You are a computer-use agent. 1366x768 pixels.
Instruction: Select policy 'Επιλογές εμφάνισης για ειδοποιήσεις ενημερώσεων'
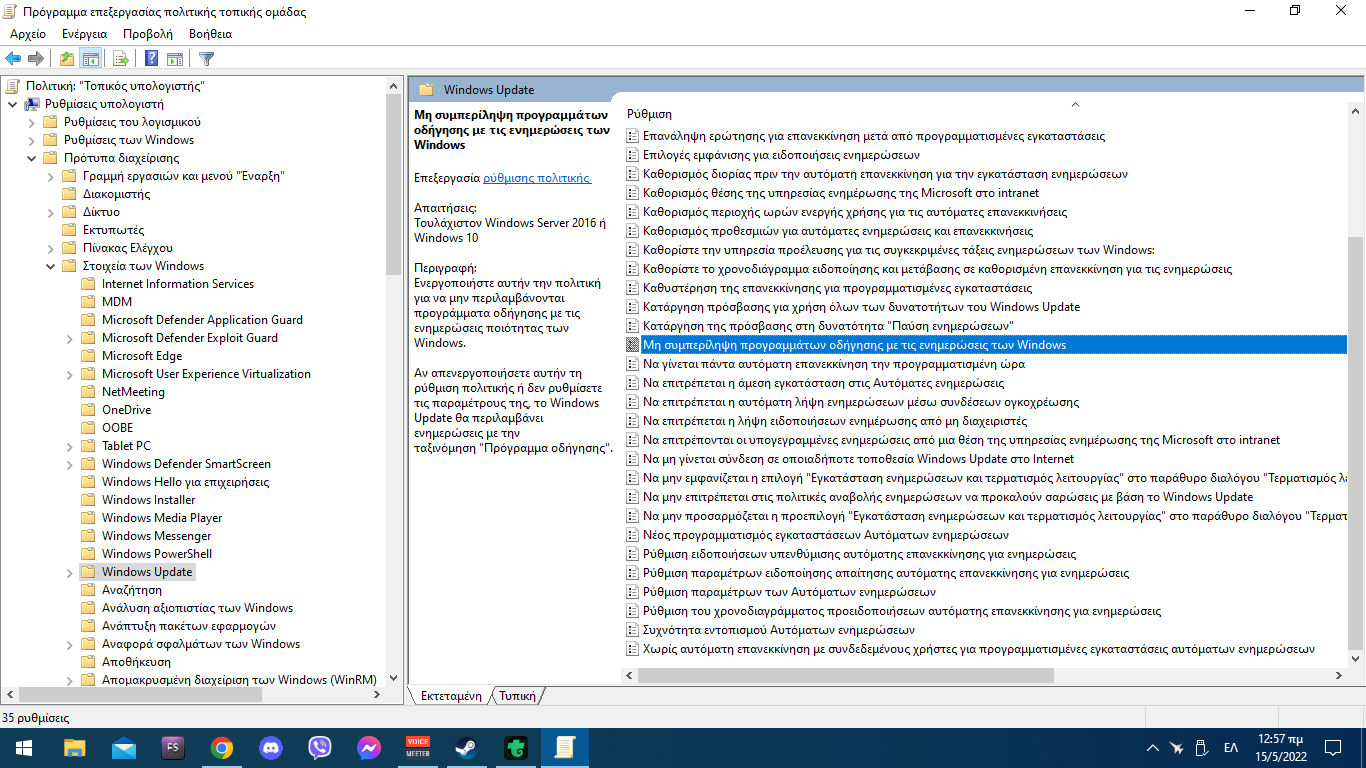781,155
